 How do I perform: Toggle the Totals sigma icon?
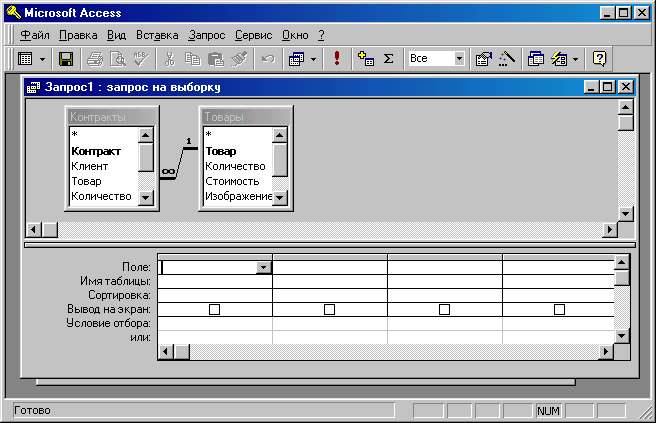tap(388, 59)
